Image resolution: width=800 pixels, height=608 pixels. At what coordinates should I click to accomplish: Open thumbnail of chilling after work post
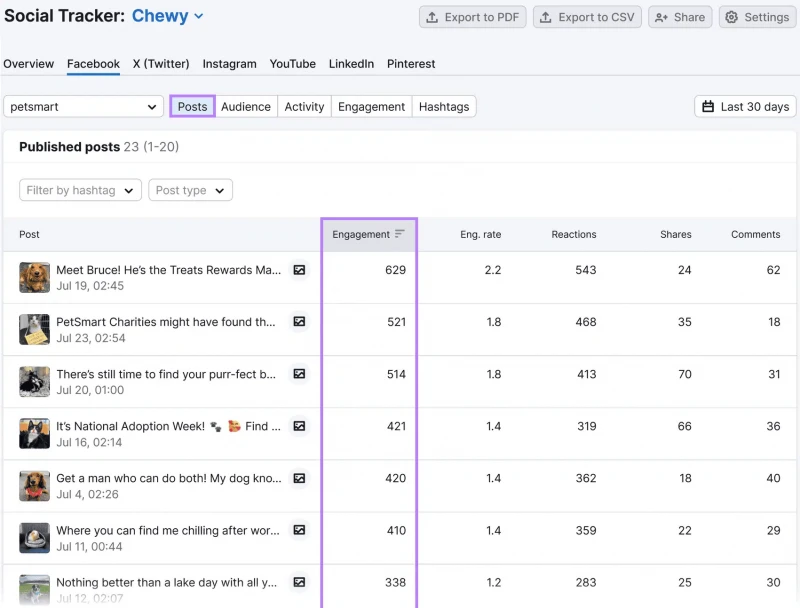pos(35,538)
